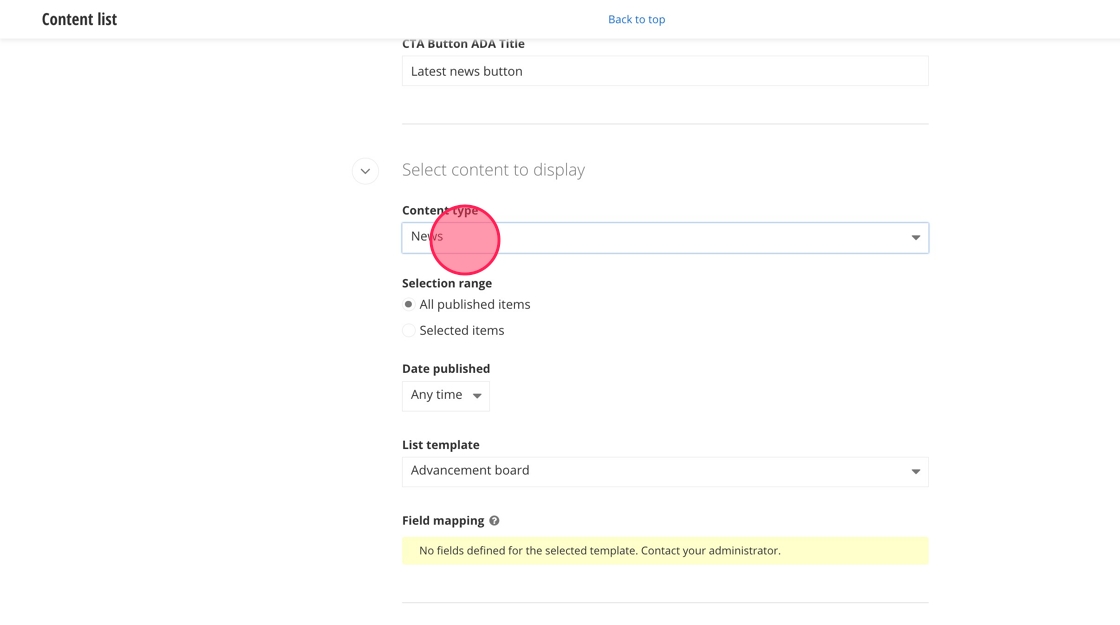This screenshot has width=1120, height=625.
Task: Collapse the Select content to display section
Action: click(x=365, y=171)
